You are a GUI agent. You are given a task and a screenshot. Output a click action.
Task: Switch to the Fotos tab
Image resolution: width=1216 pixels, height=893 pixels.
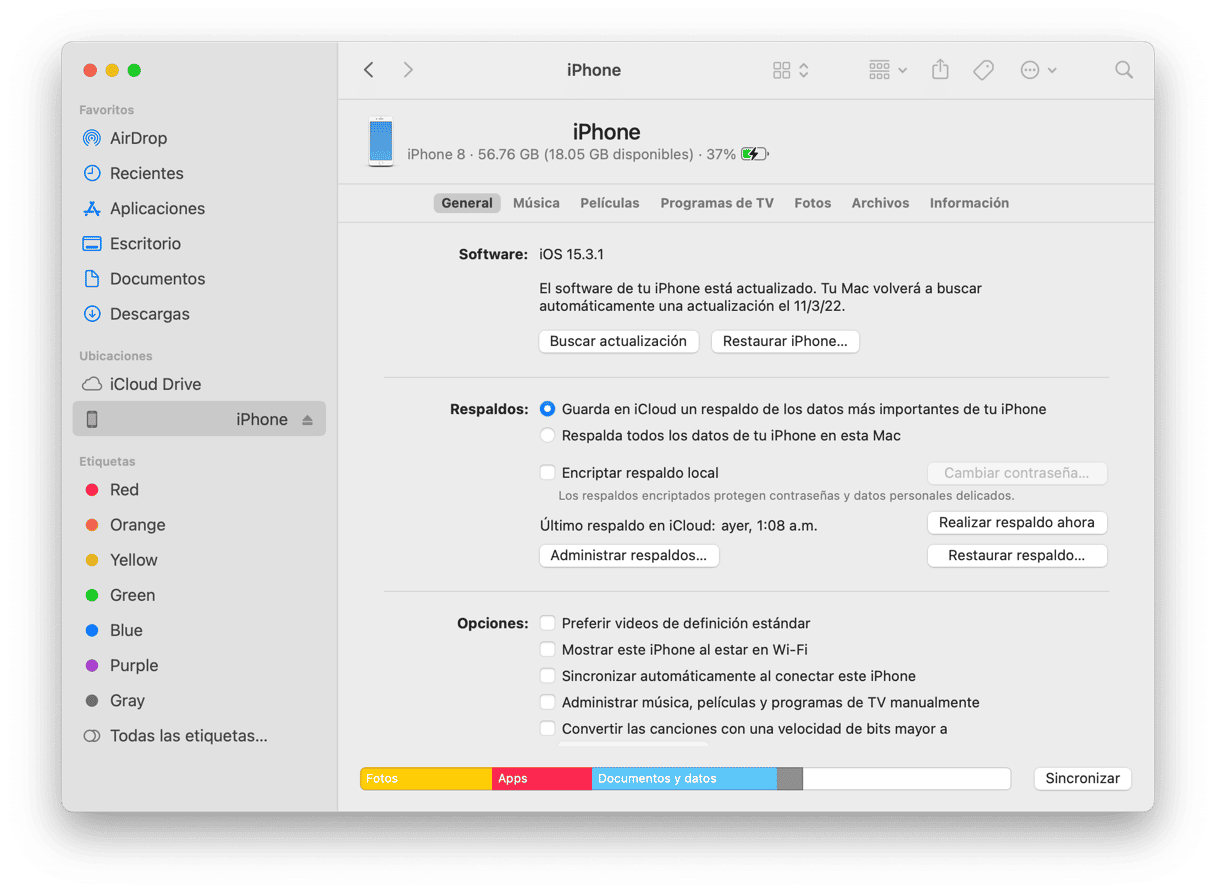pos(813,203)
